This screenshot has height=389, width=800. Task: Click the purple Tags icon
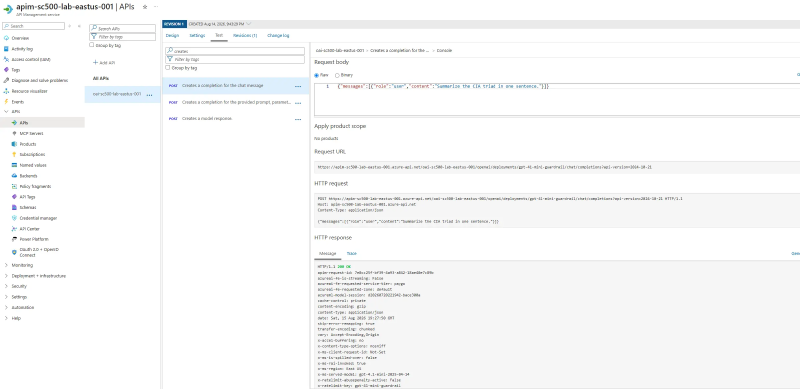6,70
